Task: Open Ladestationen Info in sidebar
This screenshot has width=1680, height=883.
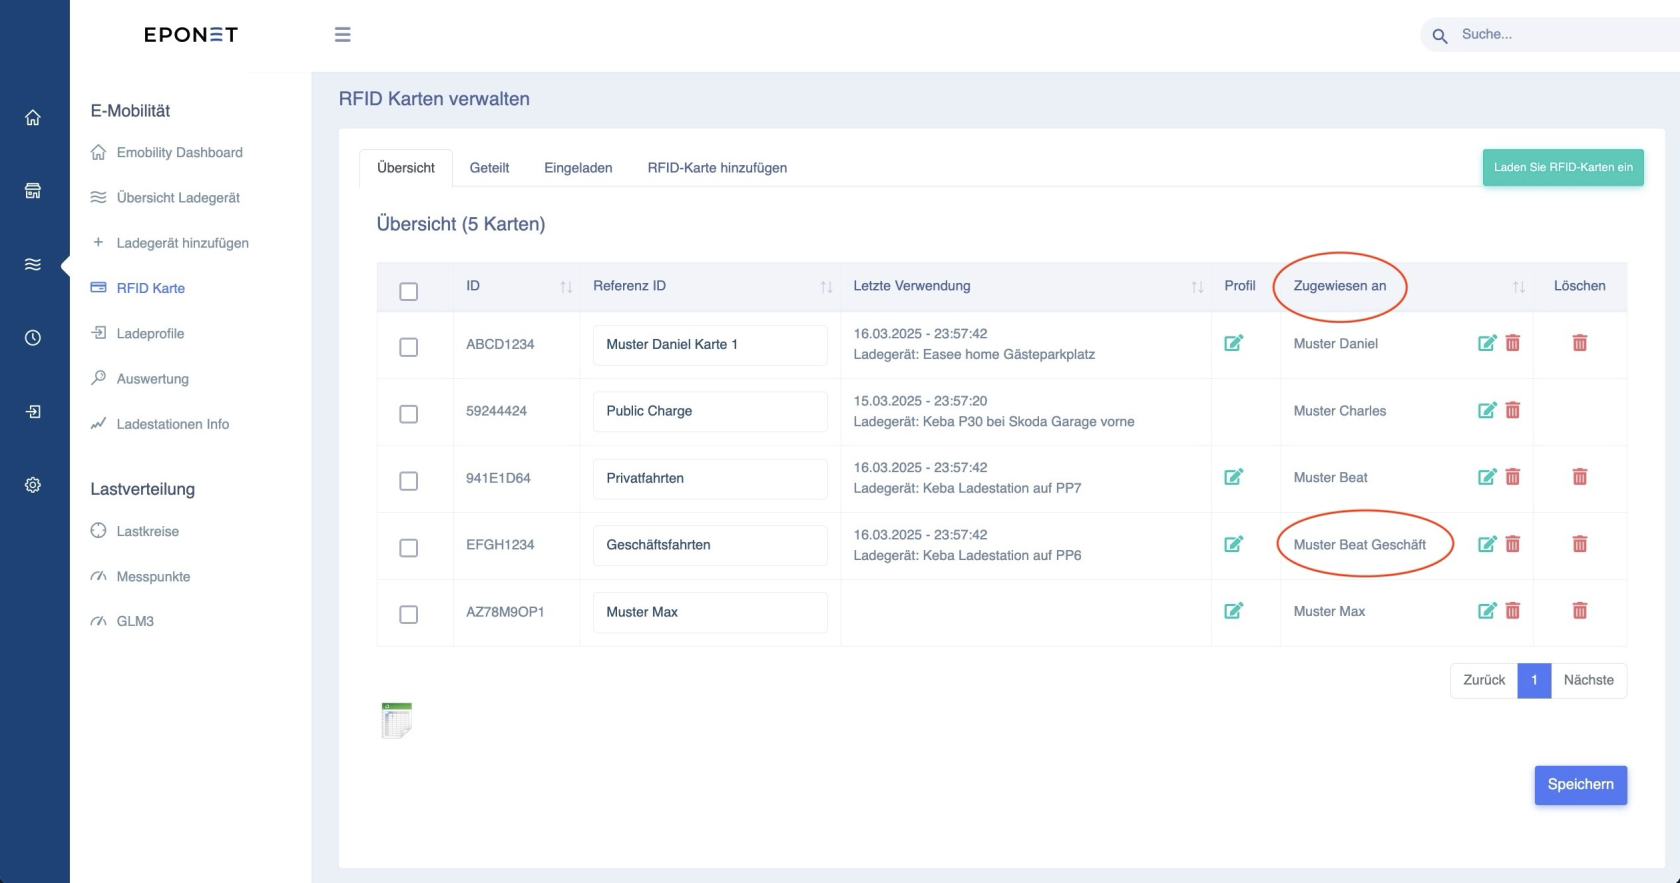Action: 172,424
